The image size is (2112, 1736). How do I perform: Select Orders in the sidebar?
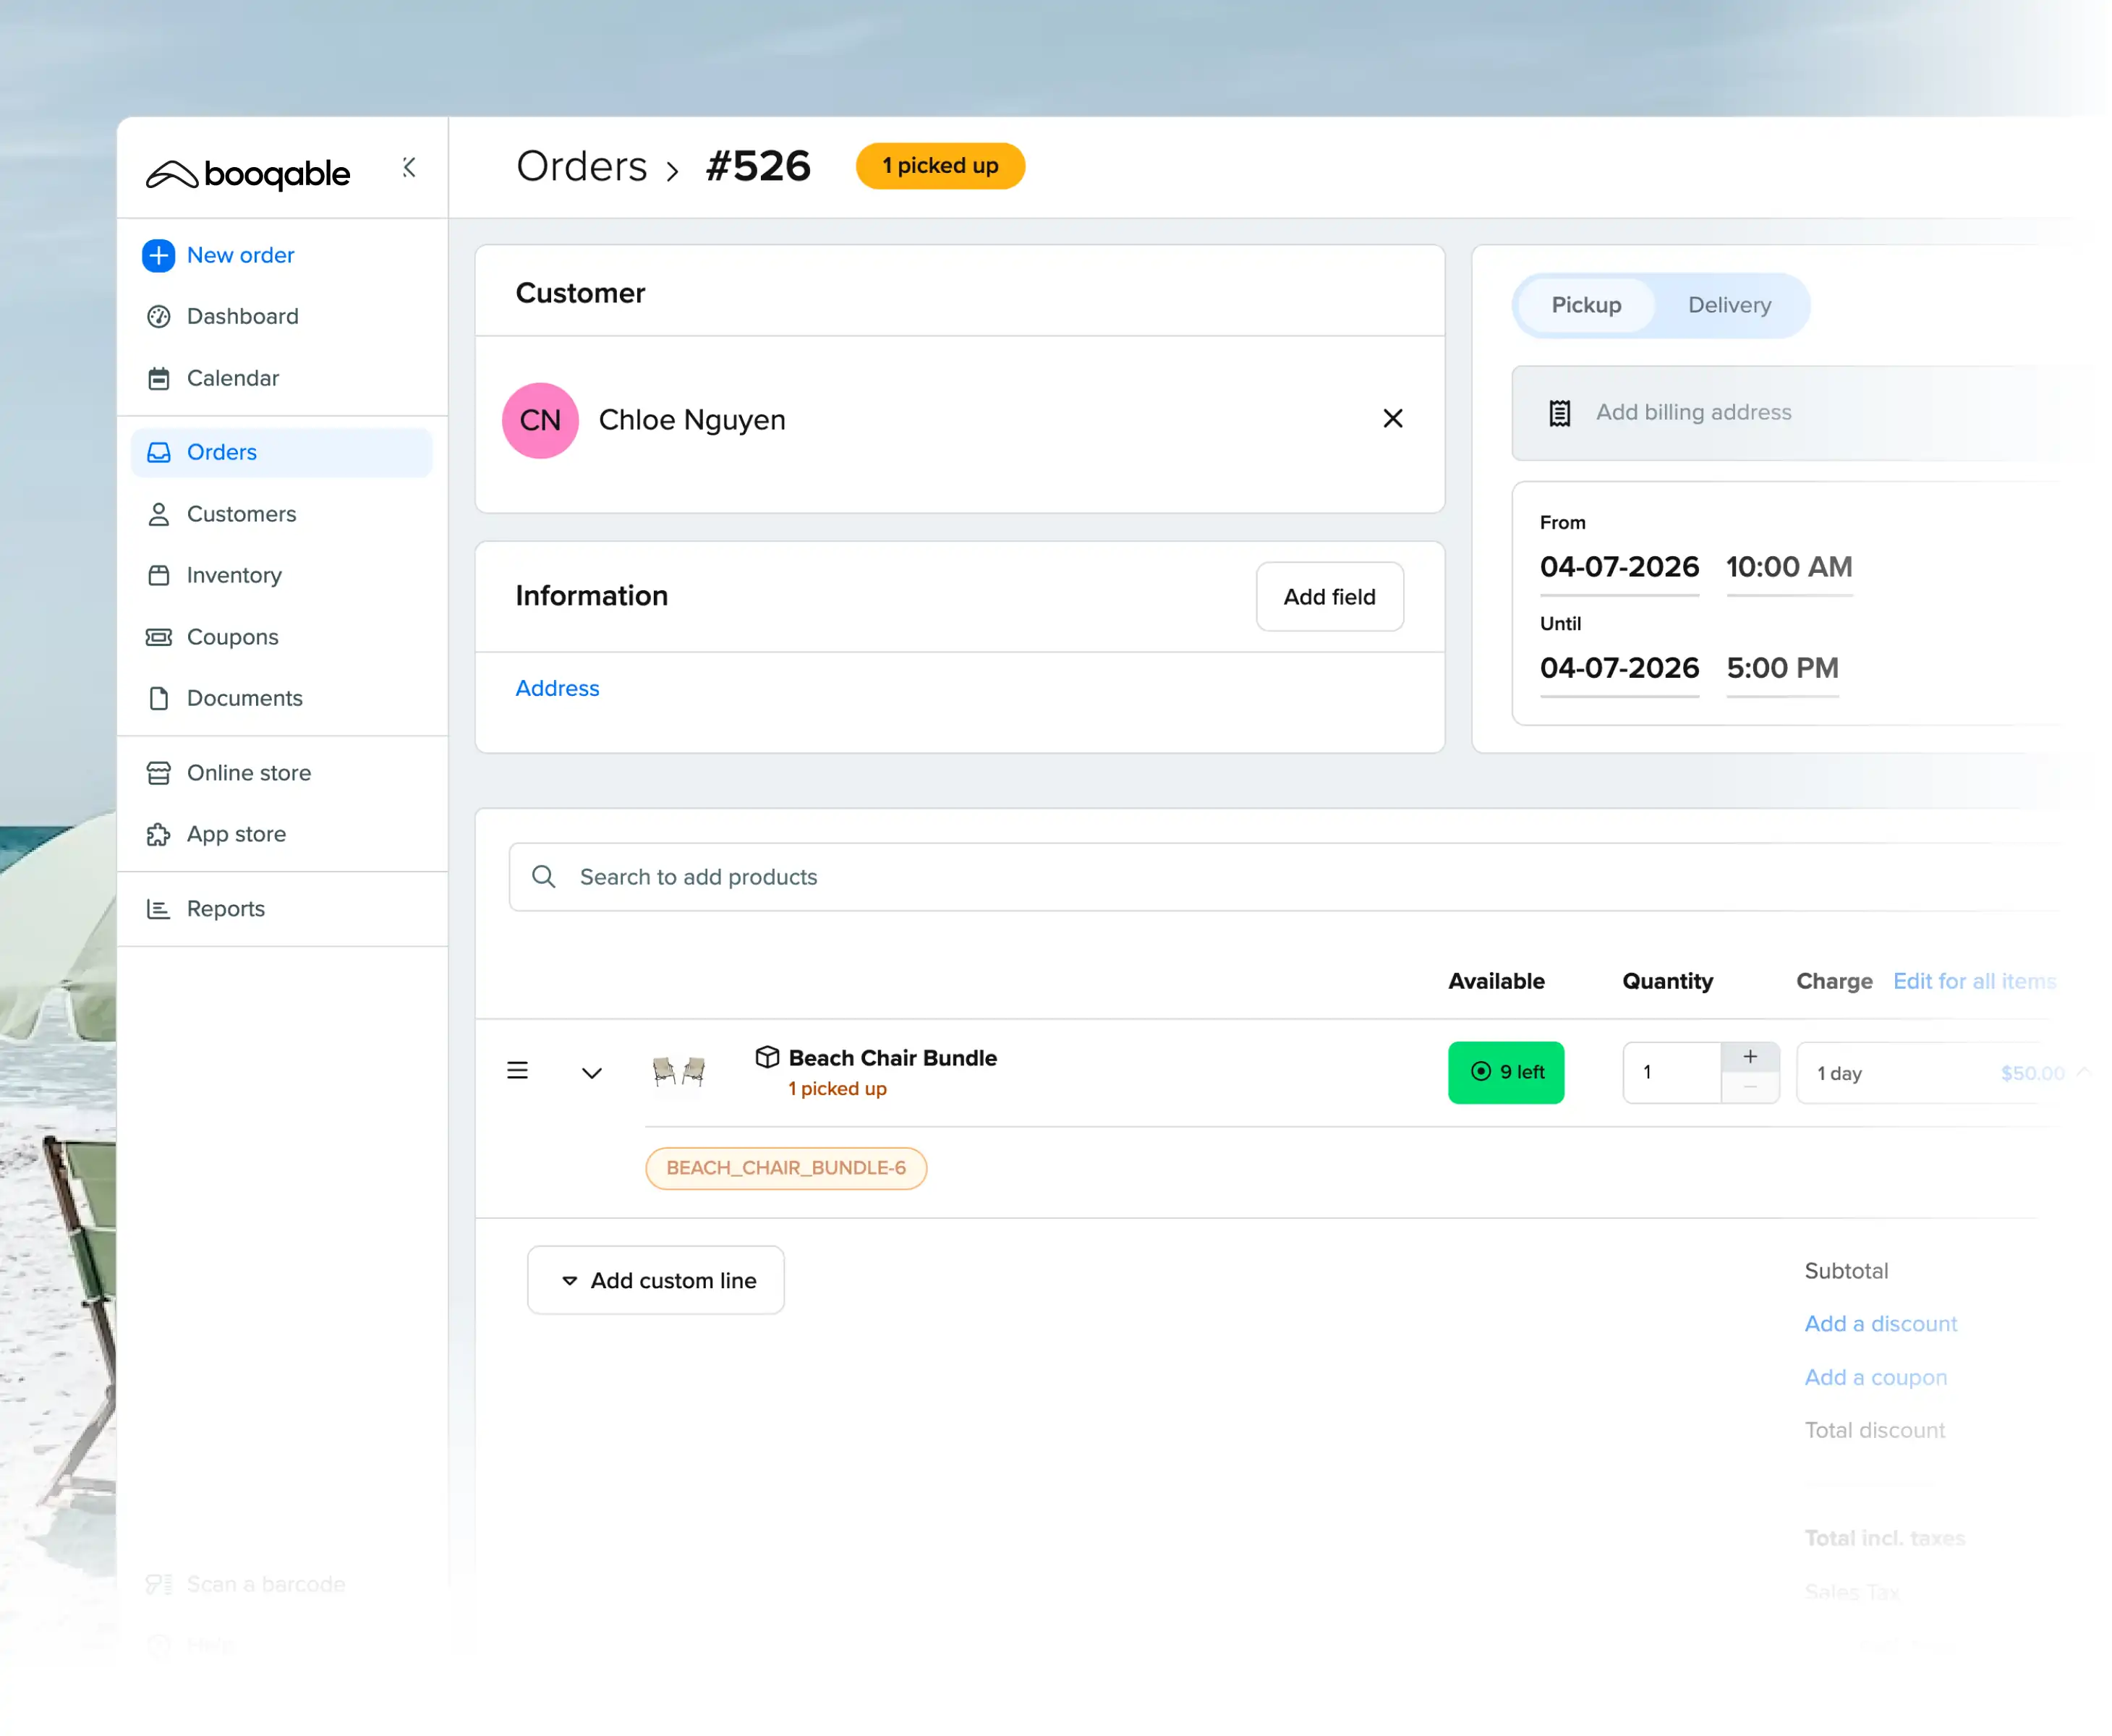(x=281, y=453)
